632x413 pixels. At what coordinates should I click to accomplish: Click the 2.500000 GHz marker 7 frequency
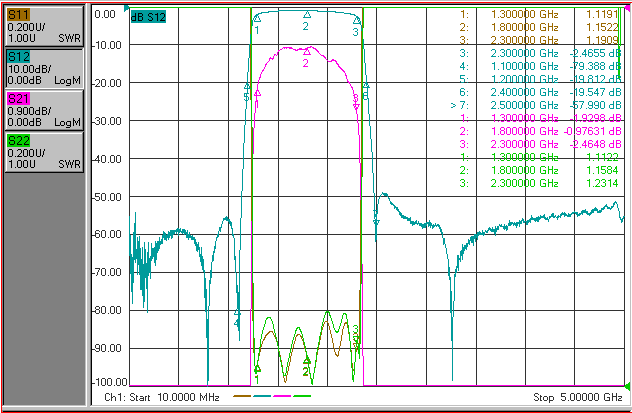(524, 106)
